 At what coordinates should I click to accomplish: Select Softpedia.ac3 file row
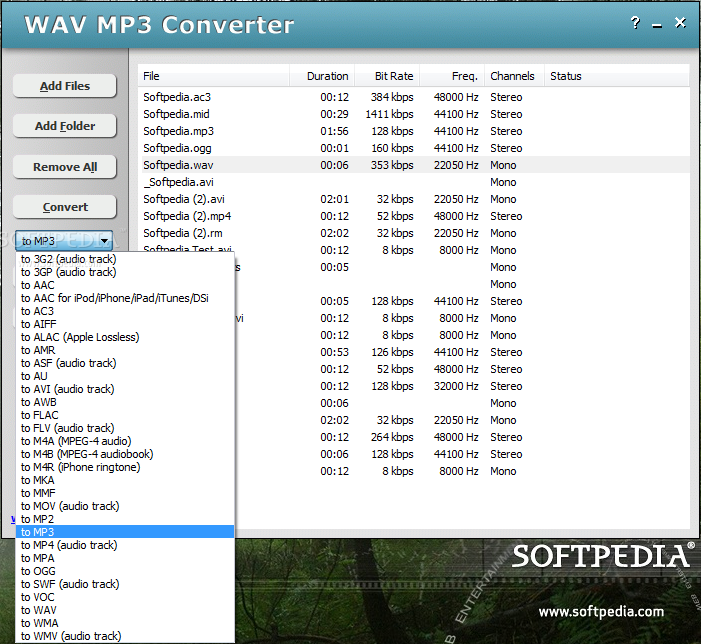[416, 97]
